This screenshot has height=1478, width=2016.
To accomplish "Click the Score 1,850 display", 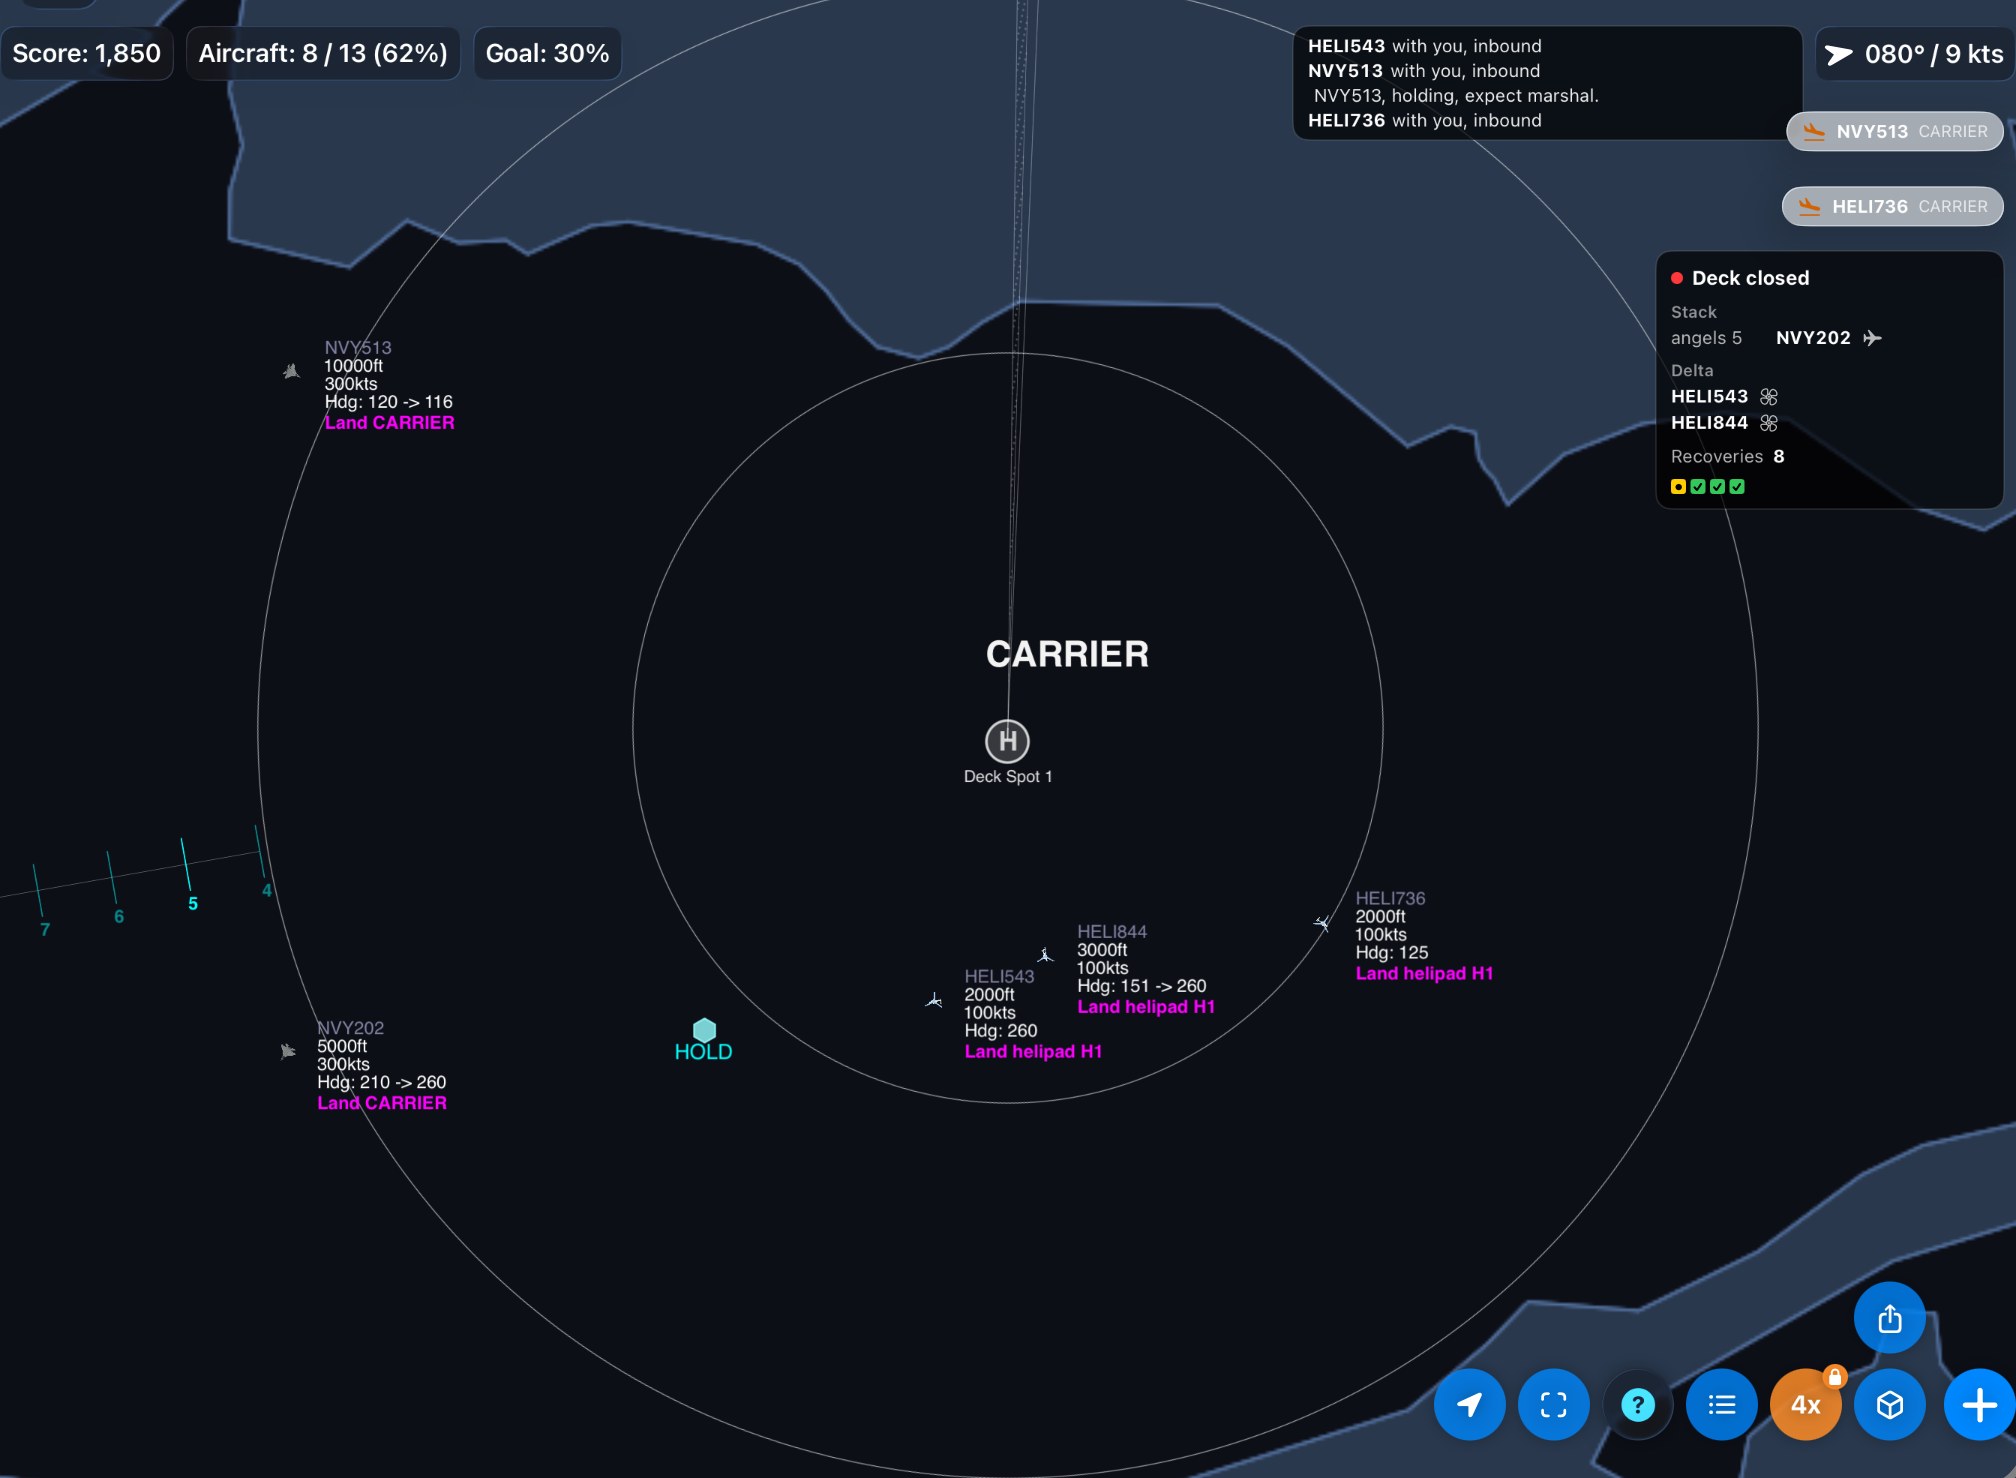I will click(x=87, y=53).
